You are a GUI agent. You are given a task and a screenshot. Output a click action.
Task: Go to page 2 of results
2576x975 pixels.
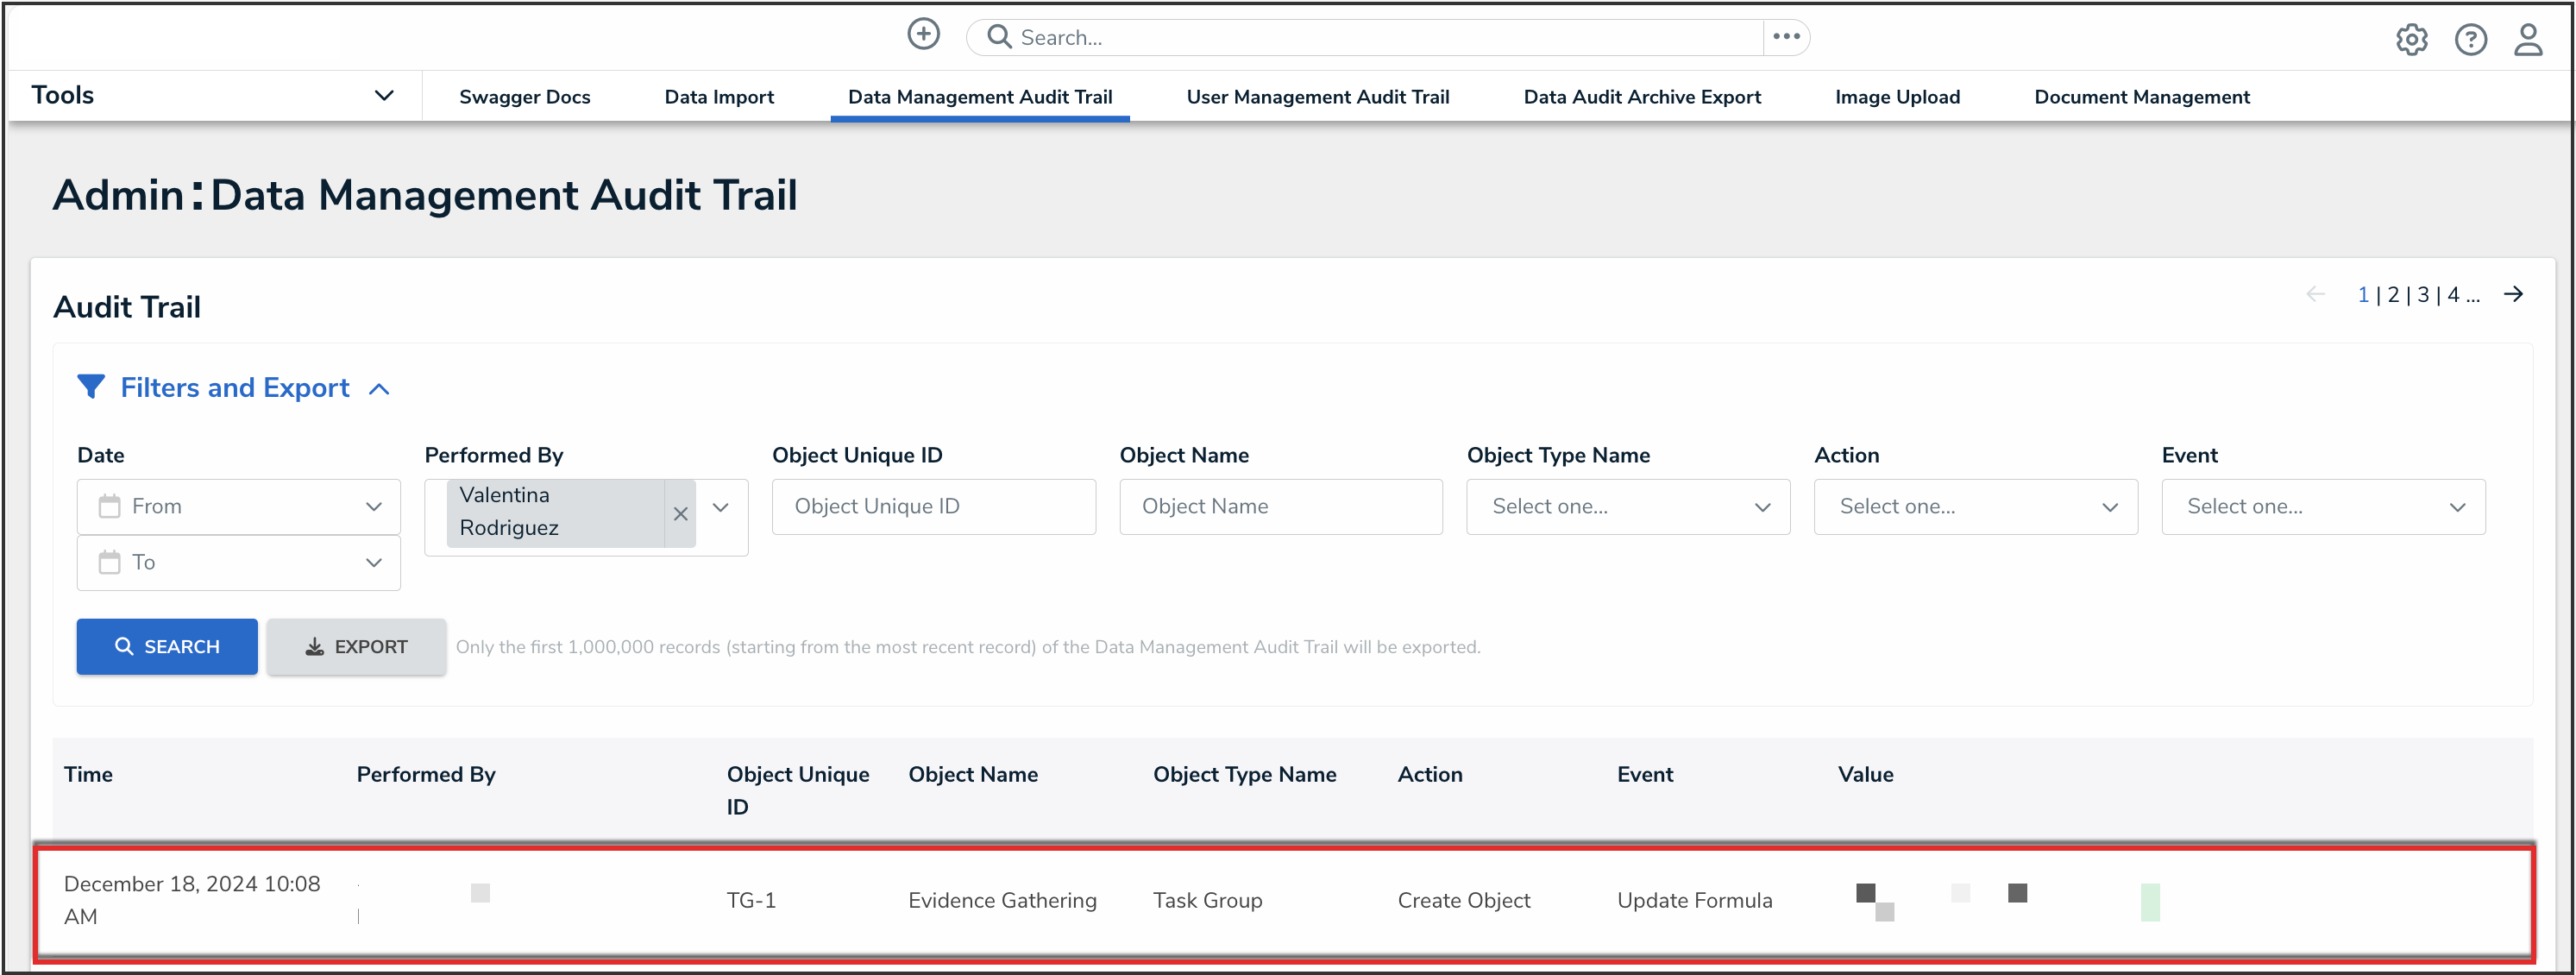2393,295
